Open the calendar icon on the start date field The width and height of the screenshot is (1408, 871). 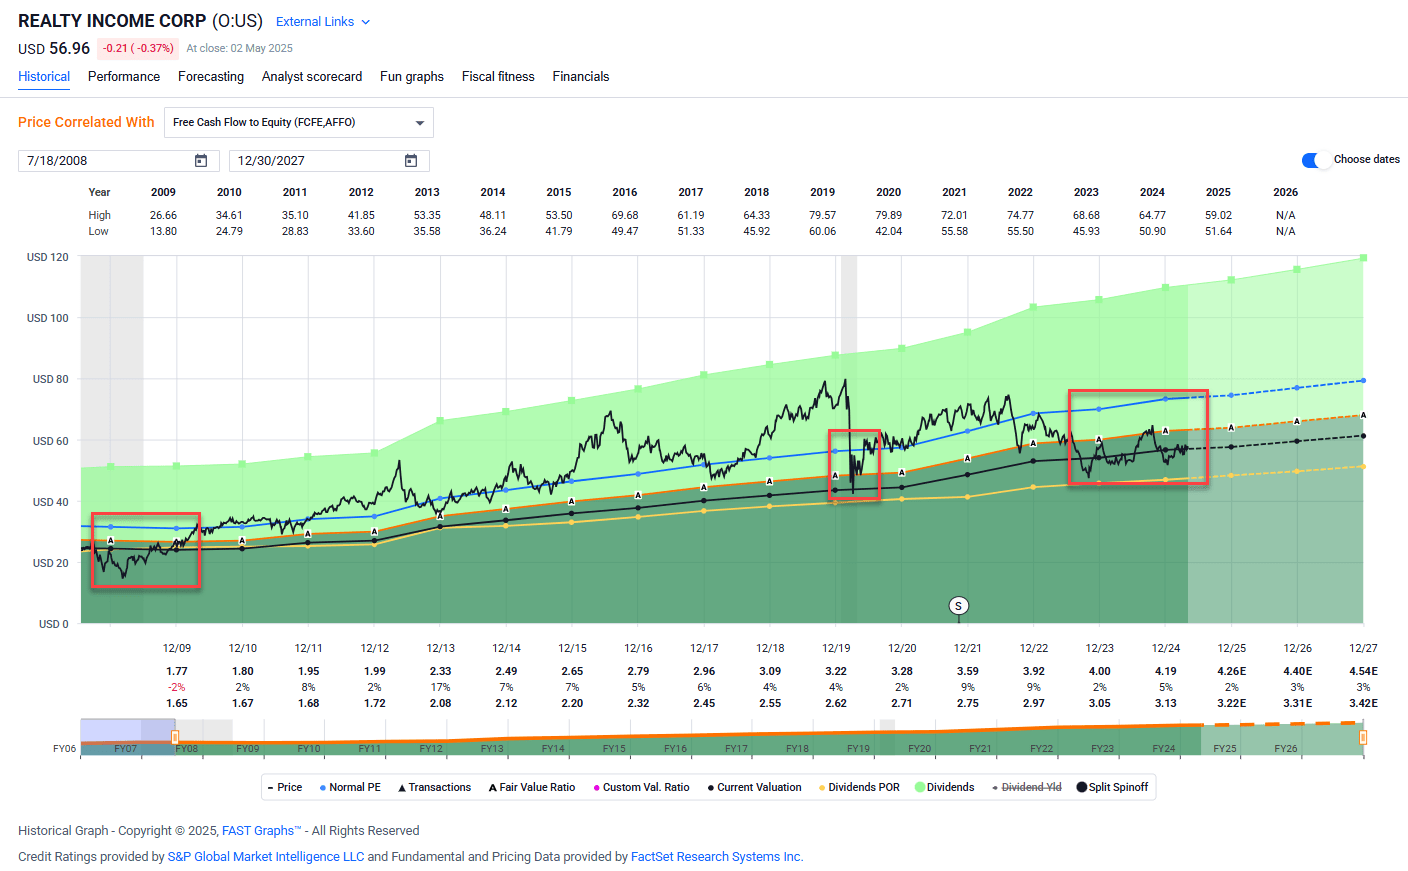point(200,160)
